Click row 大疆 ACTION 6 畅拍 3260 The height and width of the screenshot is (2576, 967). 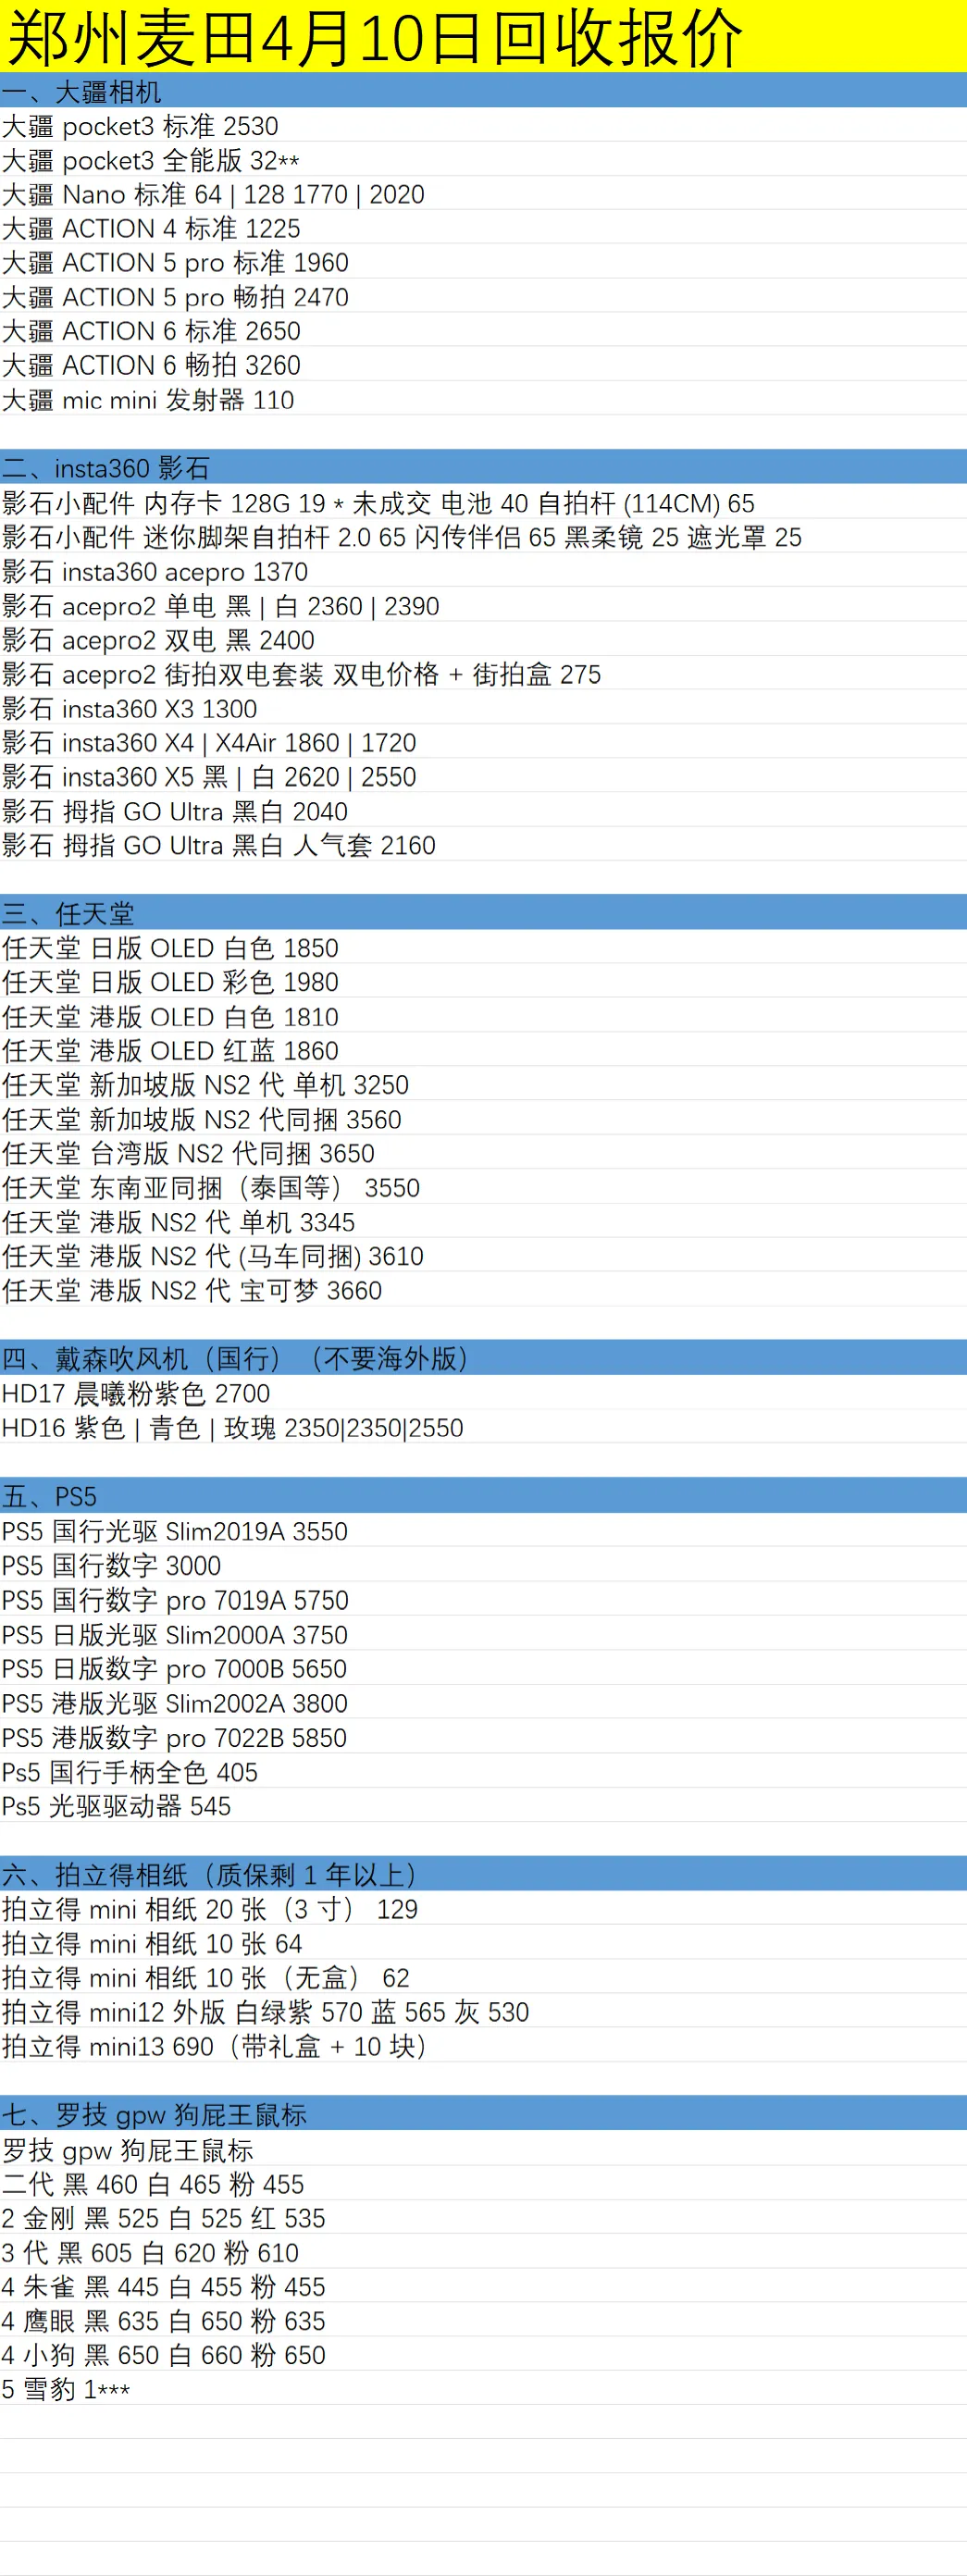point(483,365)
